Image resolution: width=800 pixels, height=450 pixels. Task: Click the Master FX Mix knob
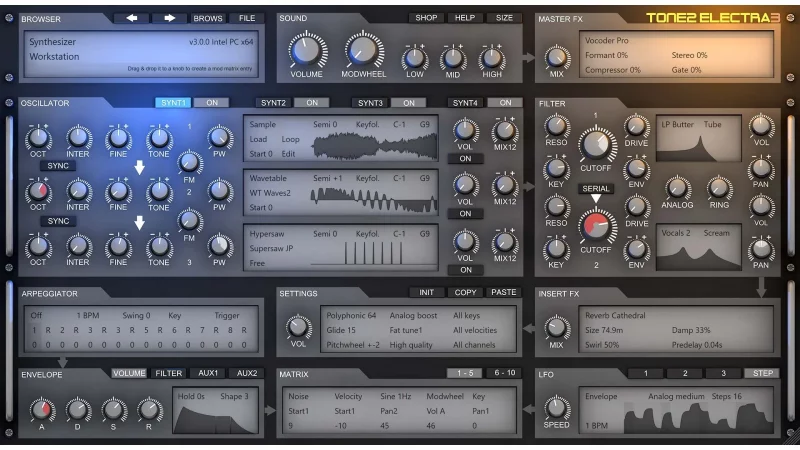[x=558, y=58]
